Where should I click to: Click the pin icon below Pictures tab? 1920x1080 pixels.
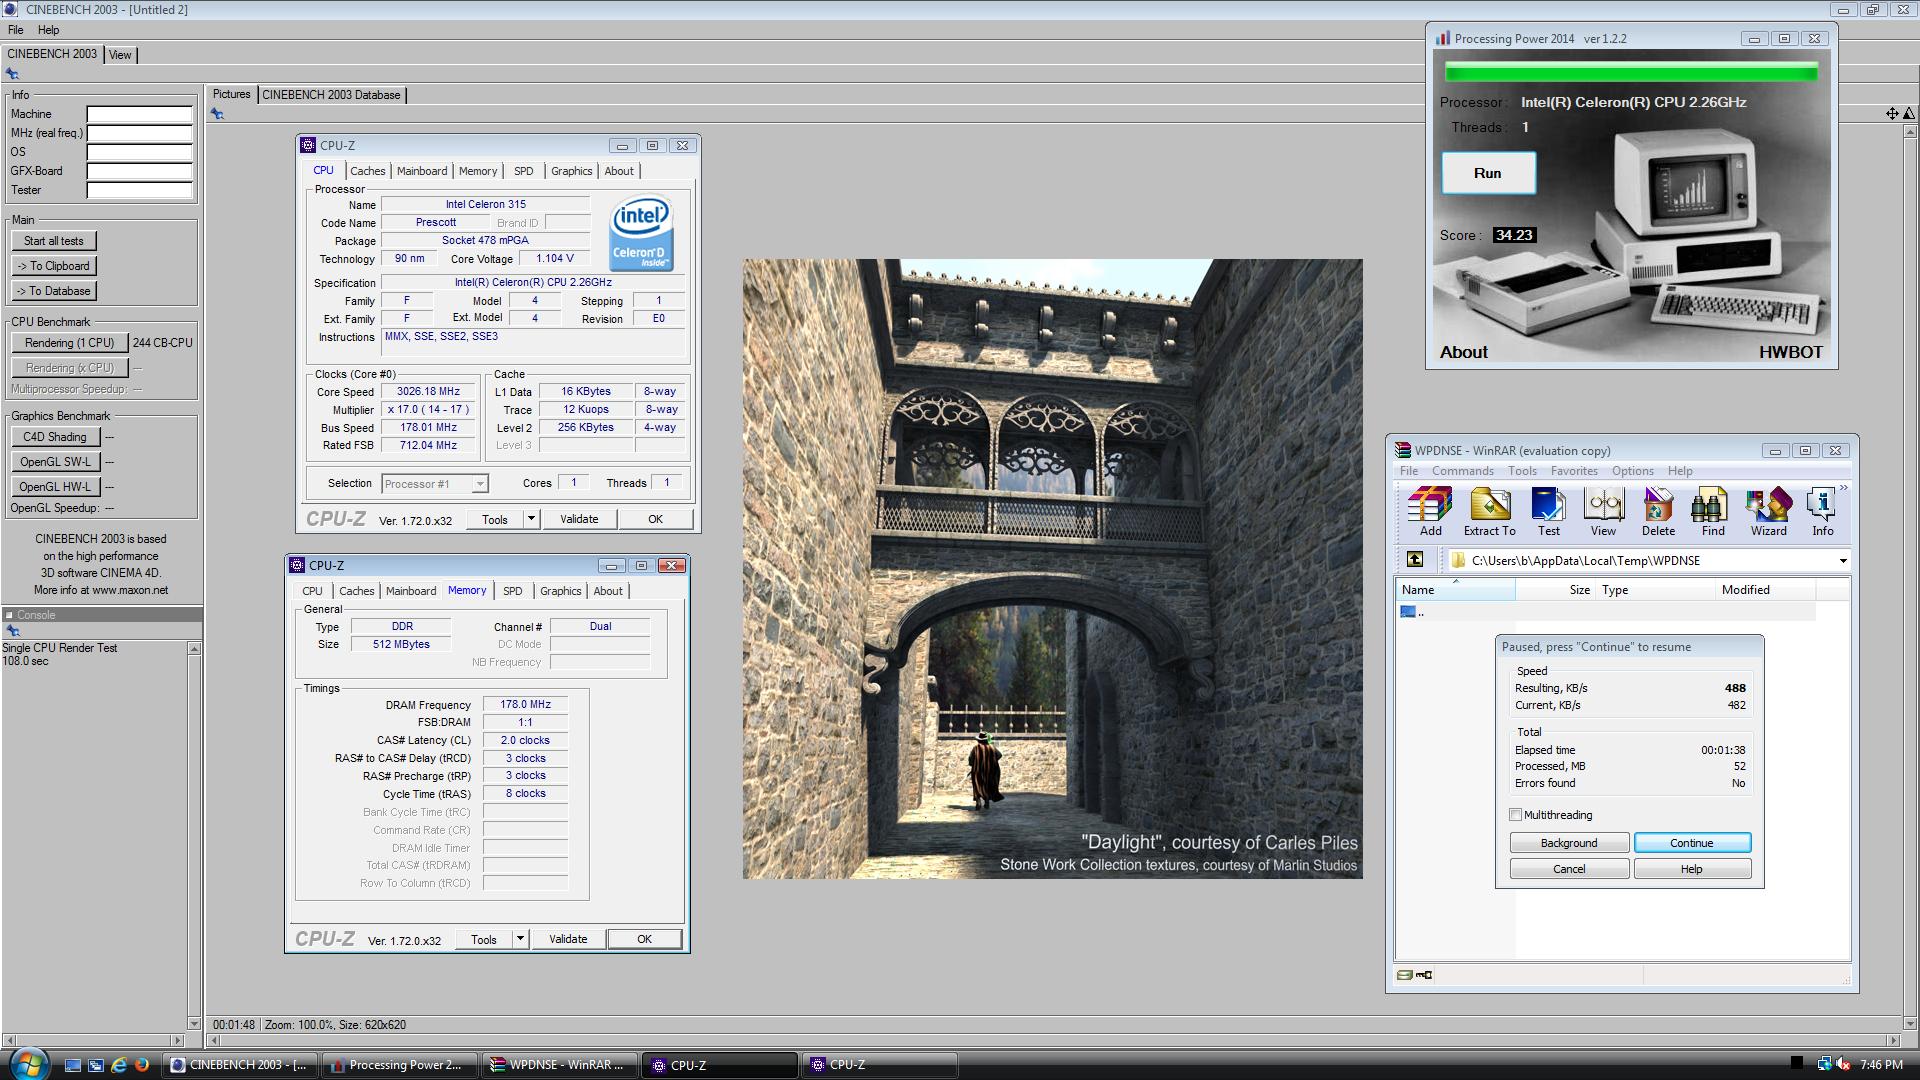coord(217,114)
